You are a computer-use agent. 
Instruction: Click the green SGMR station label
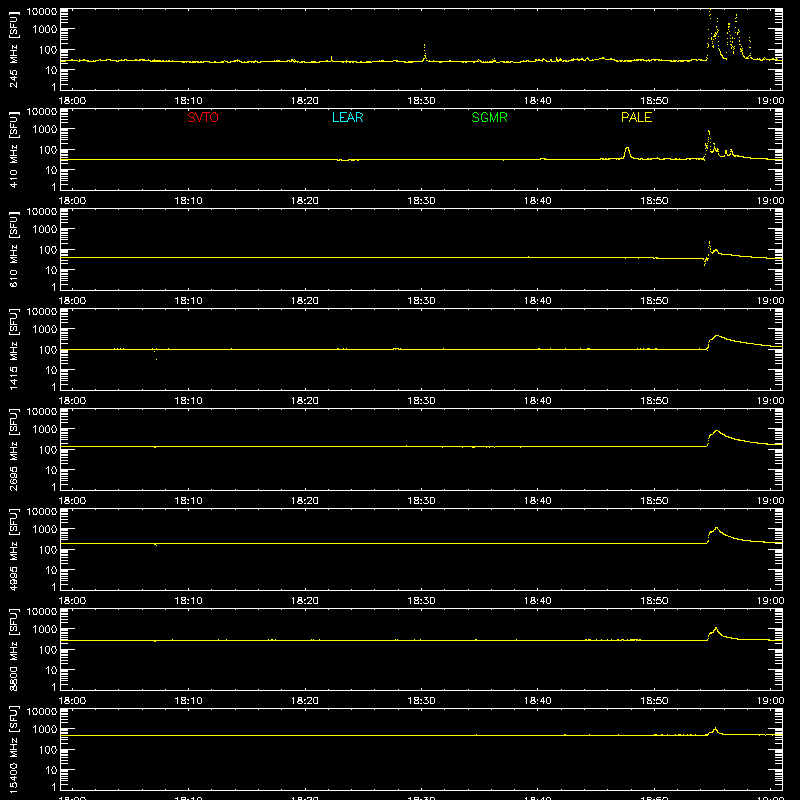click(x=489, y=117)
